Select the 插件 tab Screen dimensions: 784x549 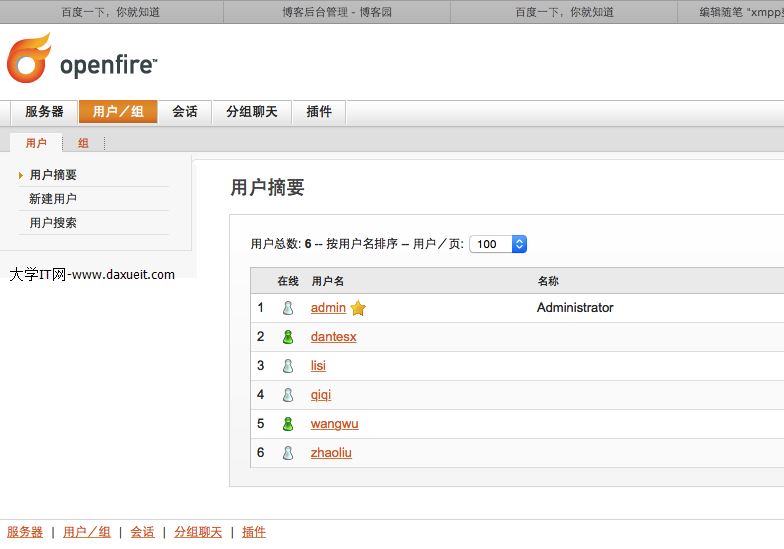(x=319, y=112)
